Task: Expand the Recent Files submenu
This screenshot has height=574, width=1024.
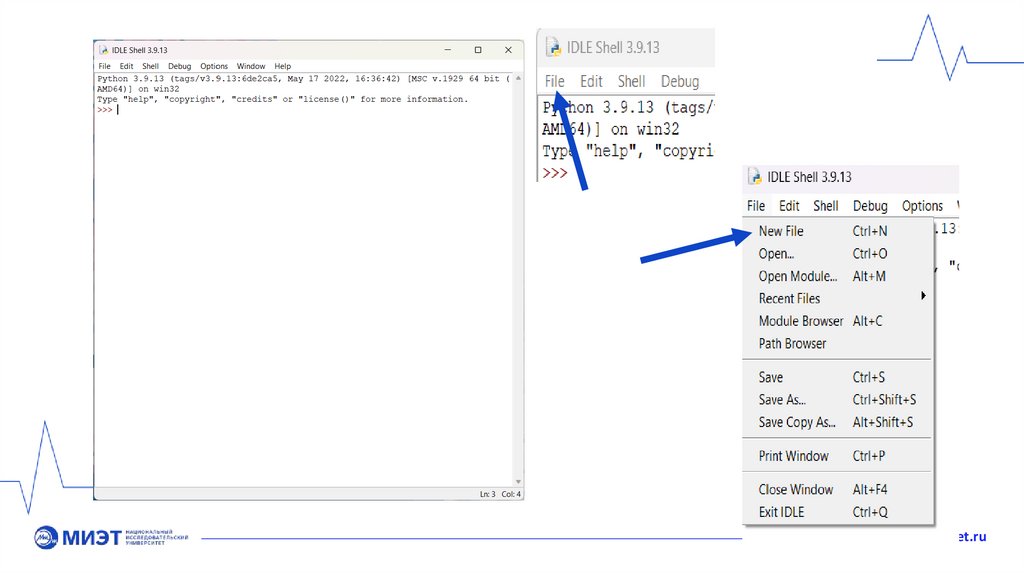Action: click(x=838, y=298)
